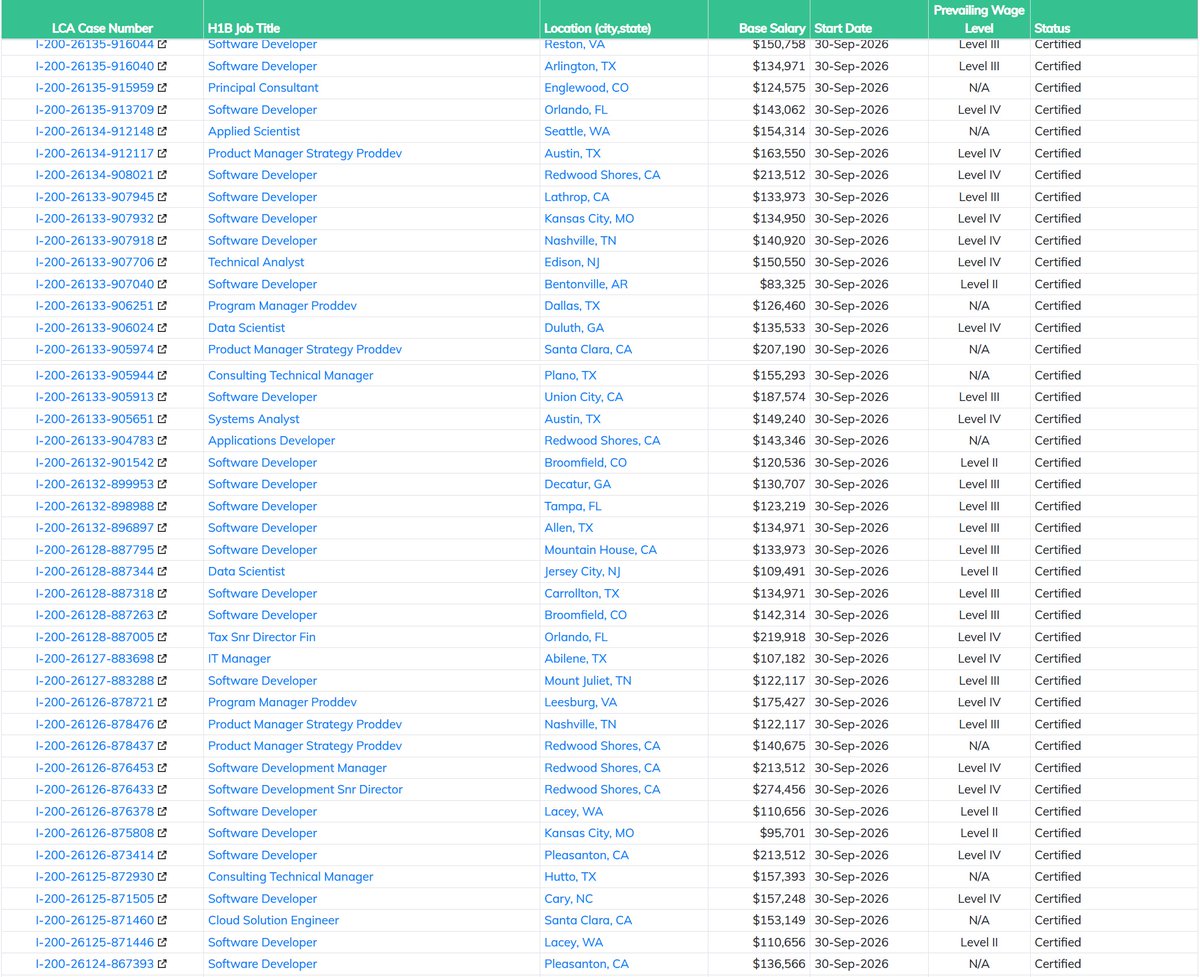Viewport: 1200px width, 977px height.
Task: Open the Mountain House, CA location link
Action: point(601,550)
